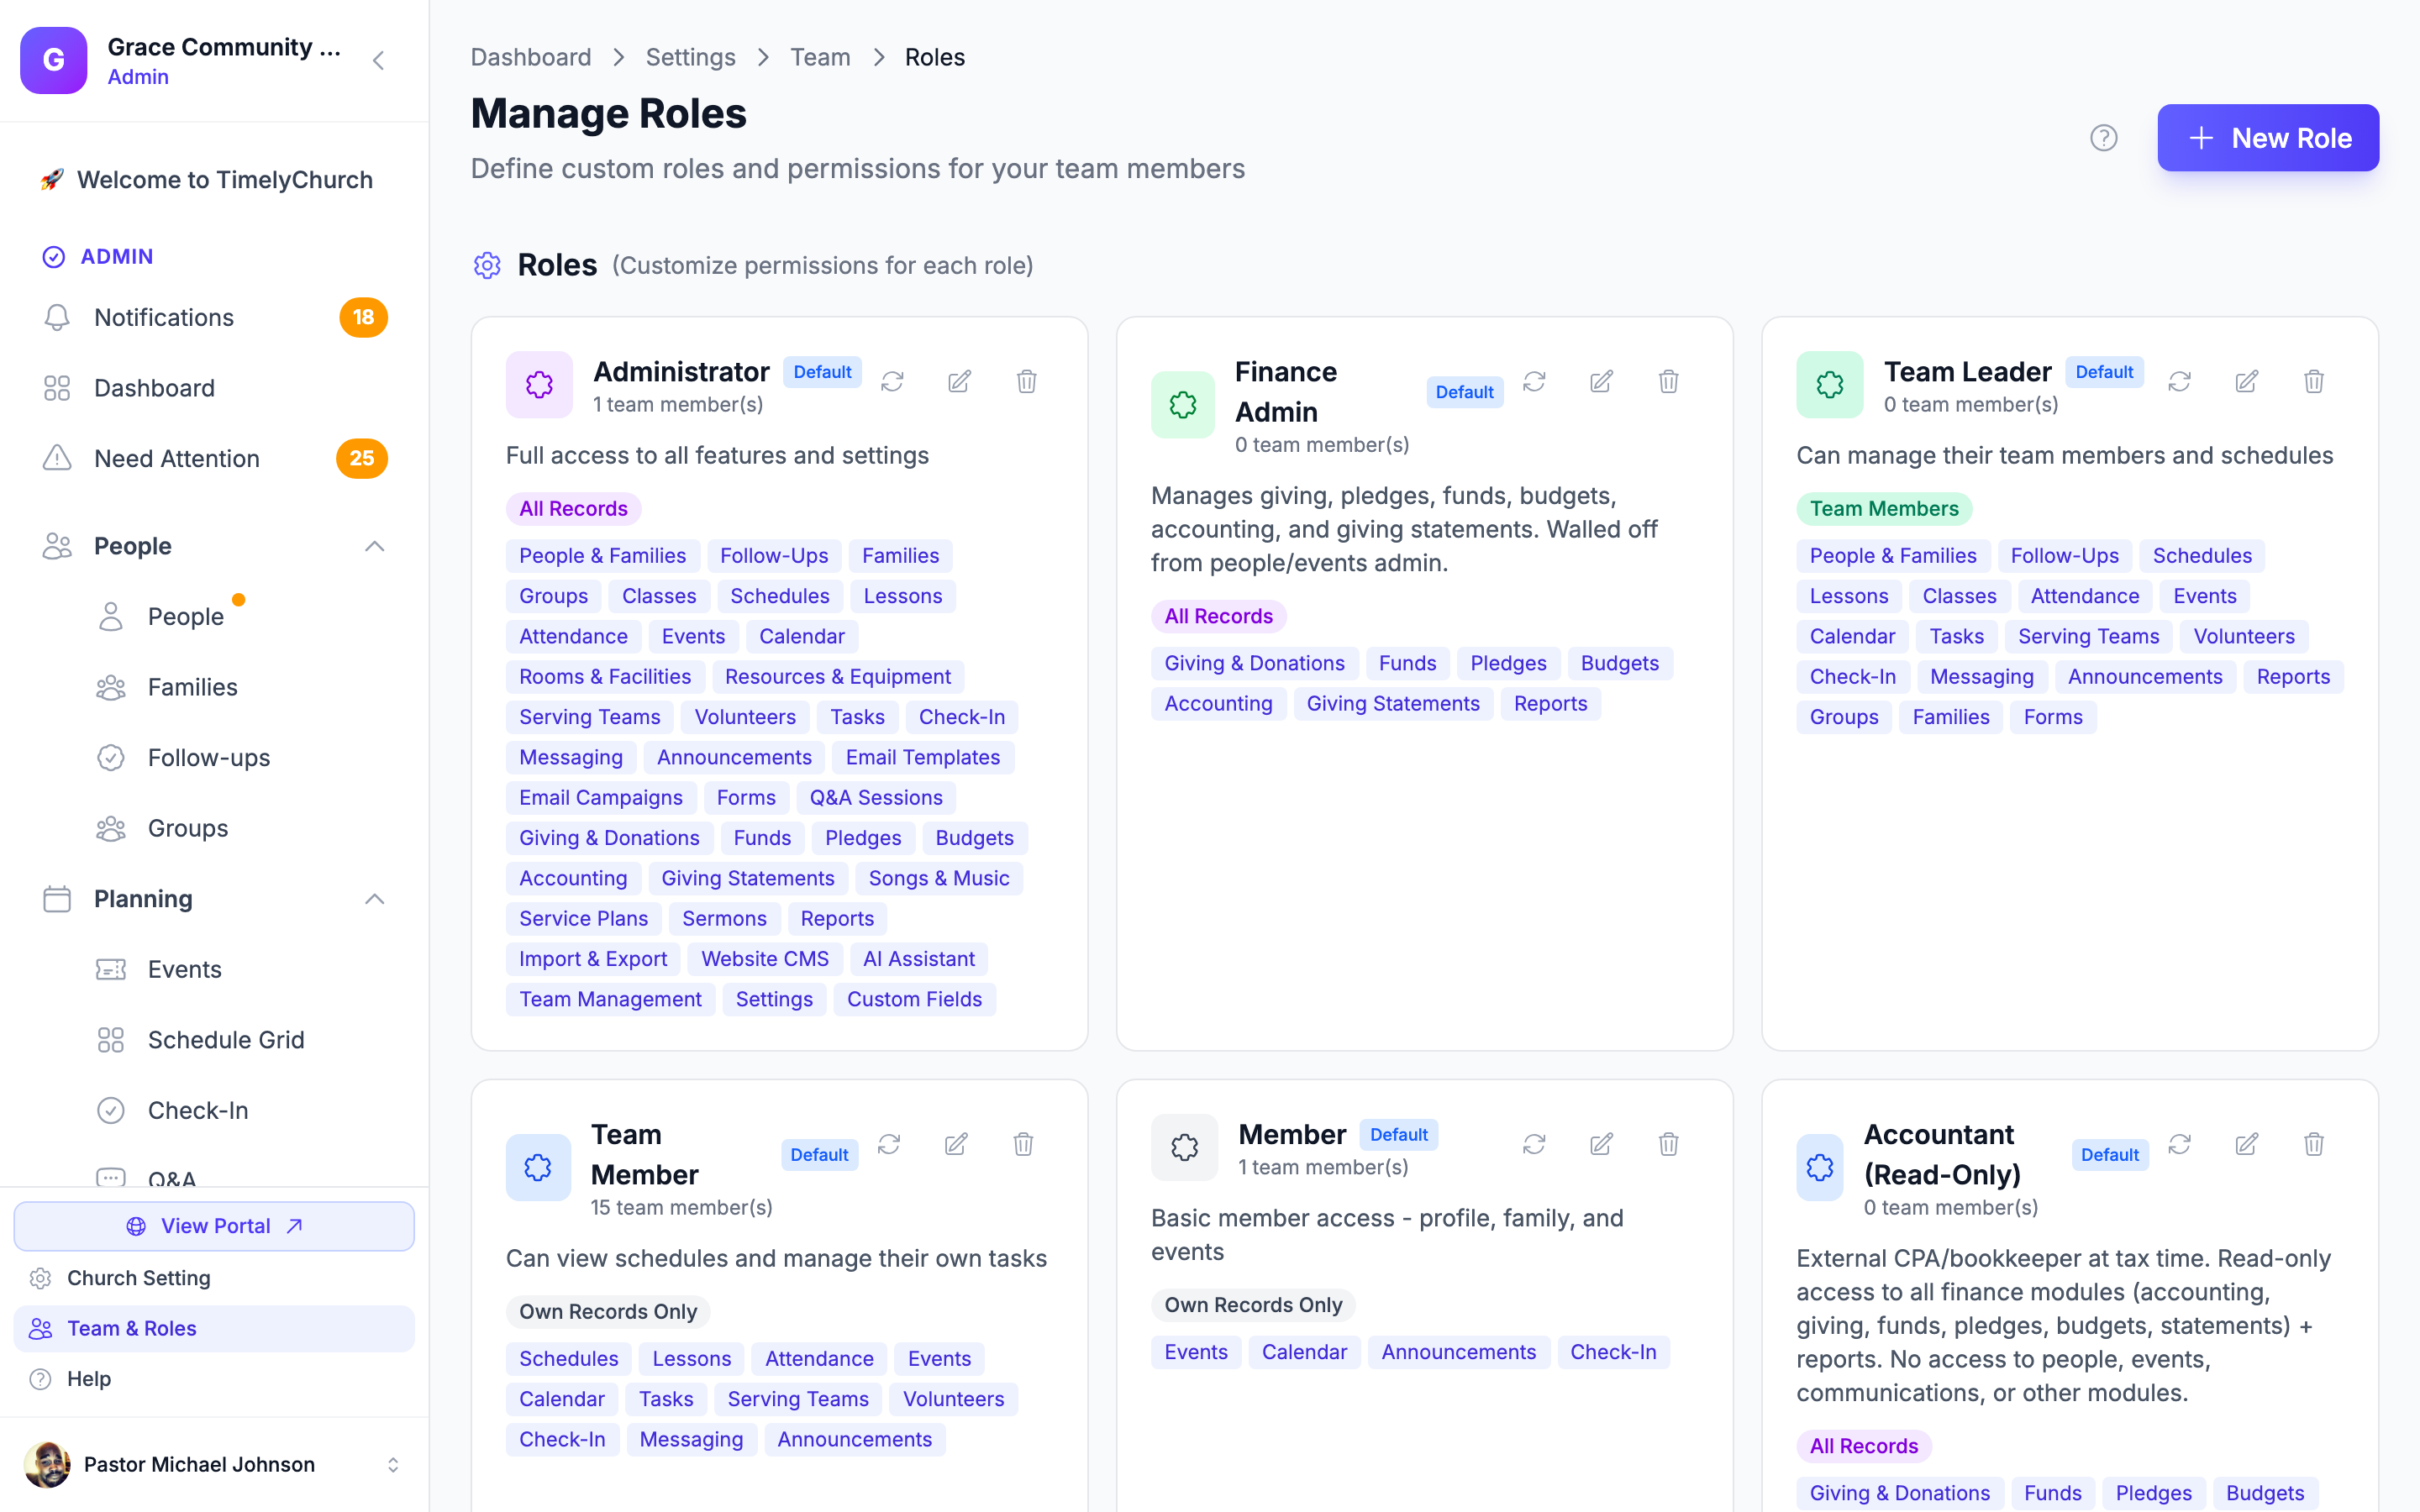The width and height of the screenshot is (2420, 1512).
Task: Open Schedule Grid in the sidebar
Action: point(225,1040)
